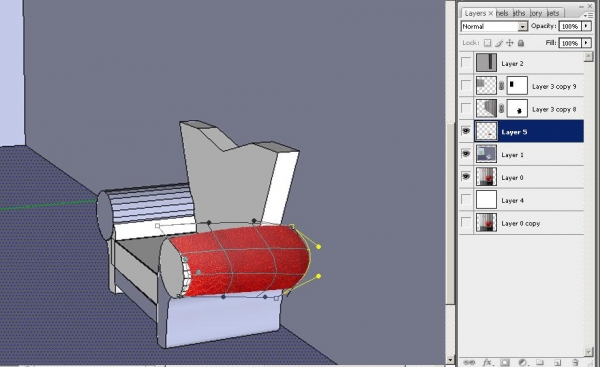Click the link icon on Layer 3 copy 8

pyautogui.click(x=501, y=109)
